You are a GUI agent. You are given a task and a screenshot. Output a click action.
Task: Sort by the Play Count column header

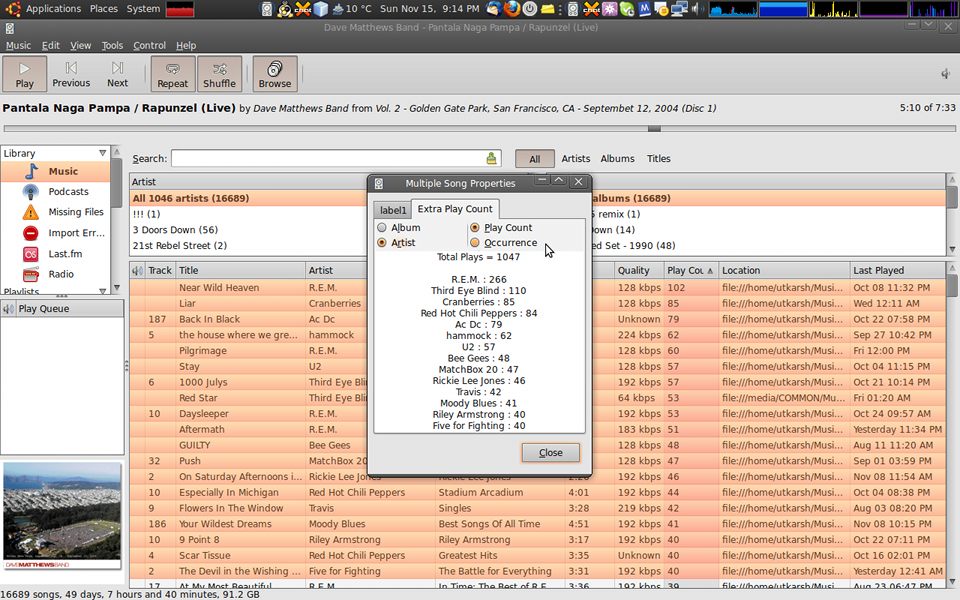tap(691, 270)
